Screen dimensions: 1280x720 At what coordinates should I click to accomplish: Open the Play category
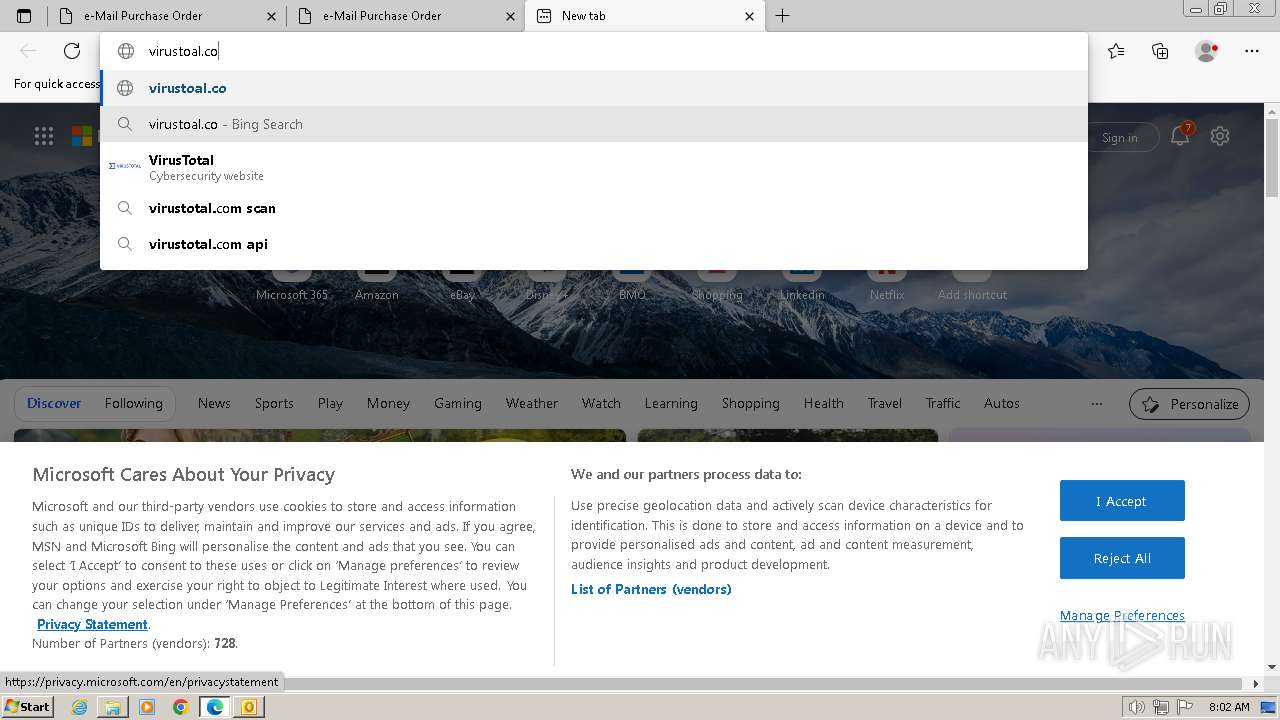(x=330, y=403)
